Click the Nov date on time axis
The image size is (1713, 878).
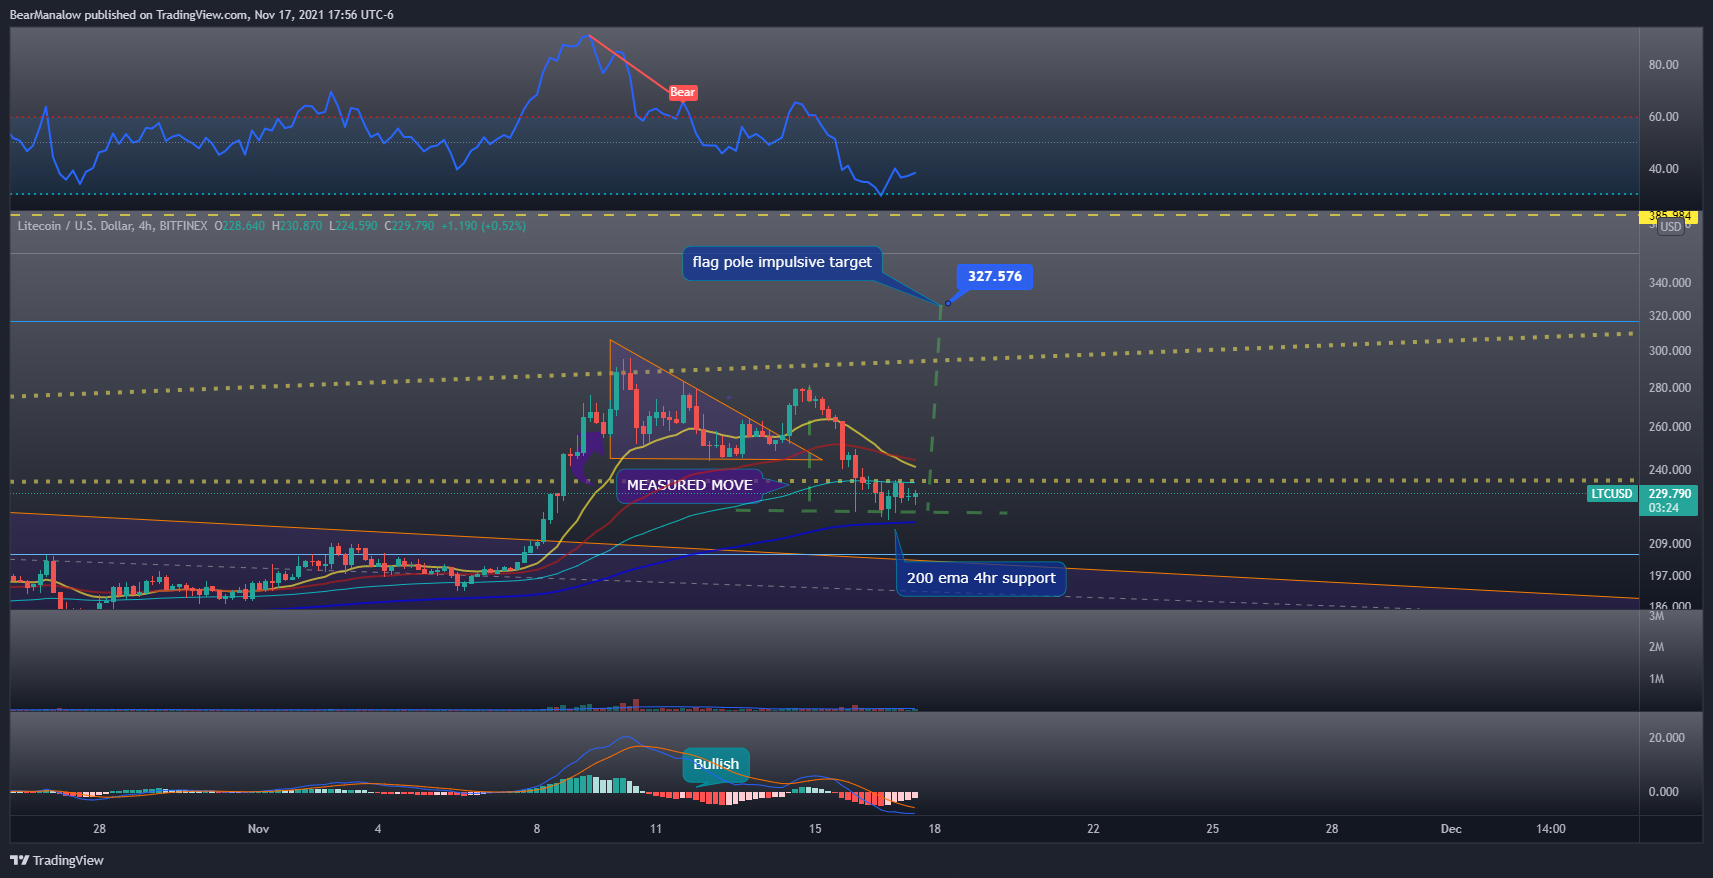point(258,829)
